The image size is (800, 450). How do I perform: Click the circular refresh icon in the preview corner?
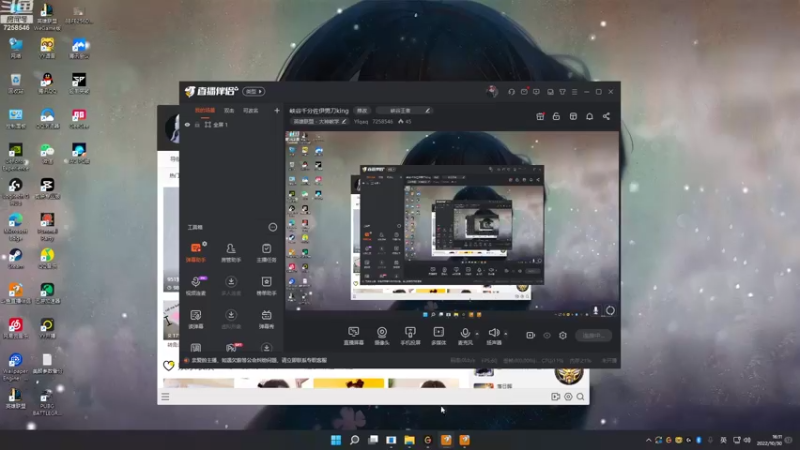click(610, 310)
